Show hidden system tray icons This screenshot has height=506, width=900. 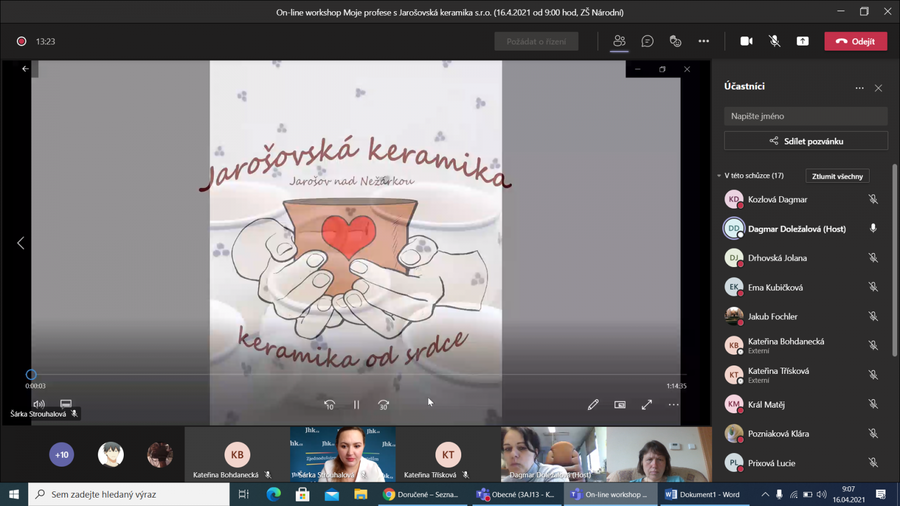click(x=765, y=494)
